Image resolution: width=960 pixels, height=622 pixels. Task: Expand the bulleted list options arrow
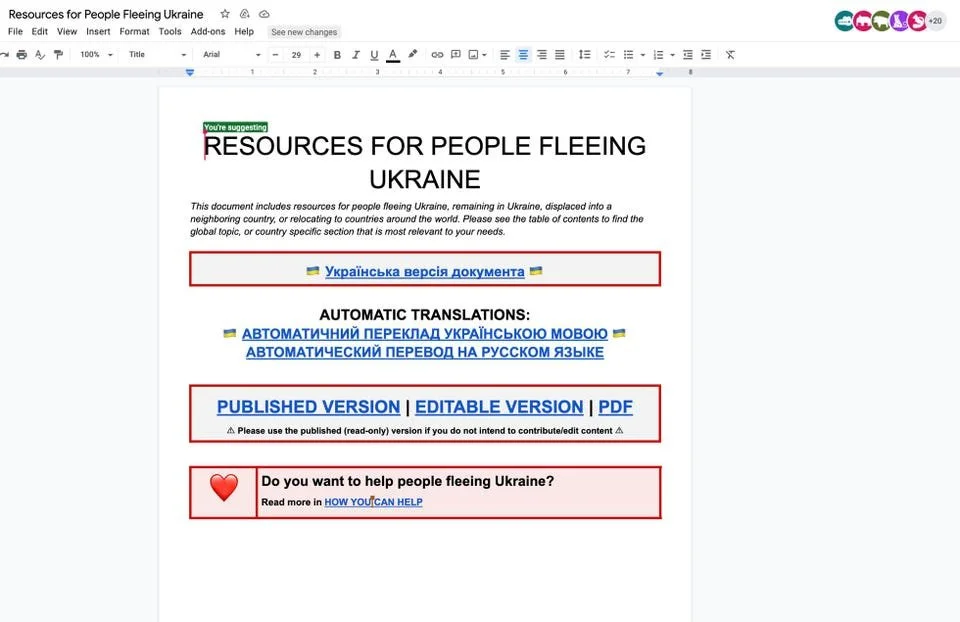(643, 54)
